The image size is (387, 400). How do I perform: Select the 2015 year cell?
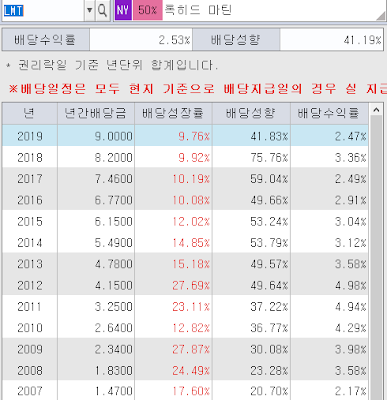tap(30, 221)
